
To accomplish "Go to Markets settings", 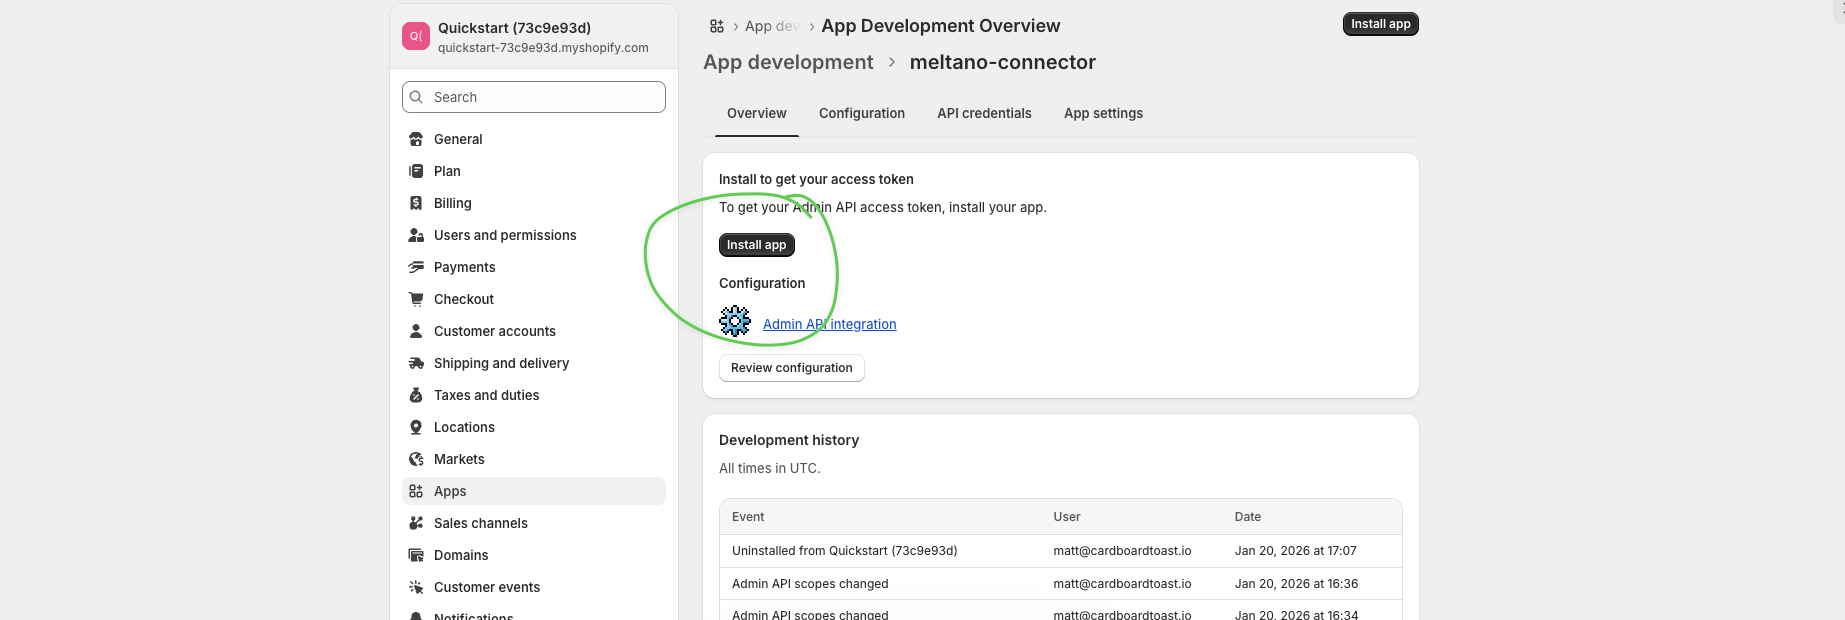I will point(534,459).
